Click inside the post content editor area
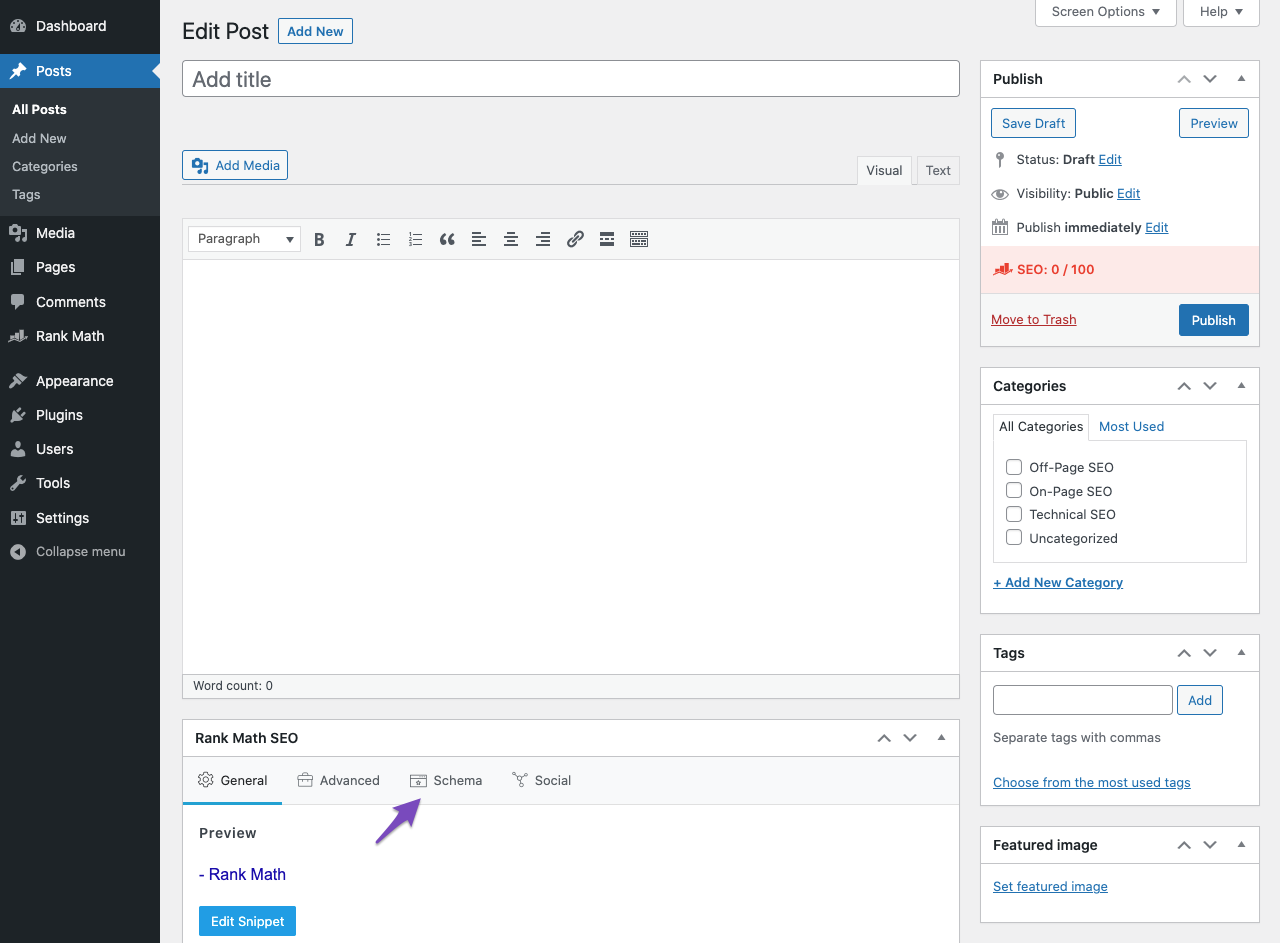 click(x=571, y=467)
